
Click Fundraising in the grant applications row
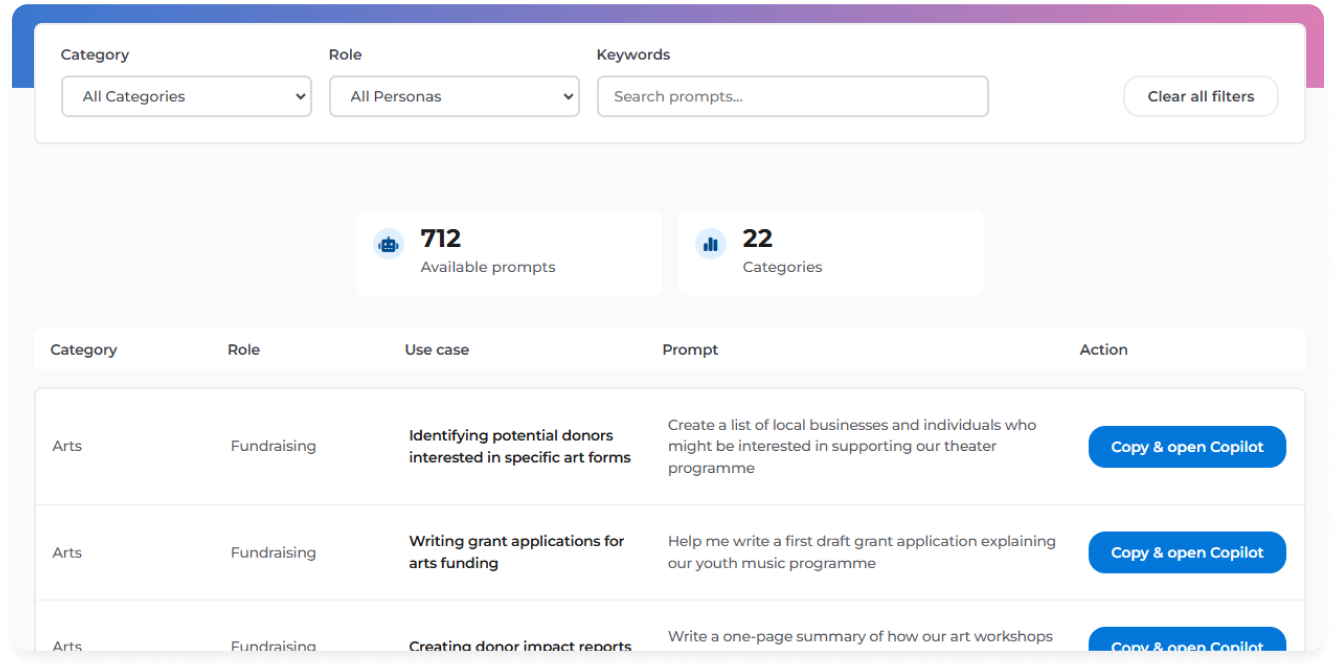(273, 552)
